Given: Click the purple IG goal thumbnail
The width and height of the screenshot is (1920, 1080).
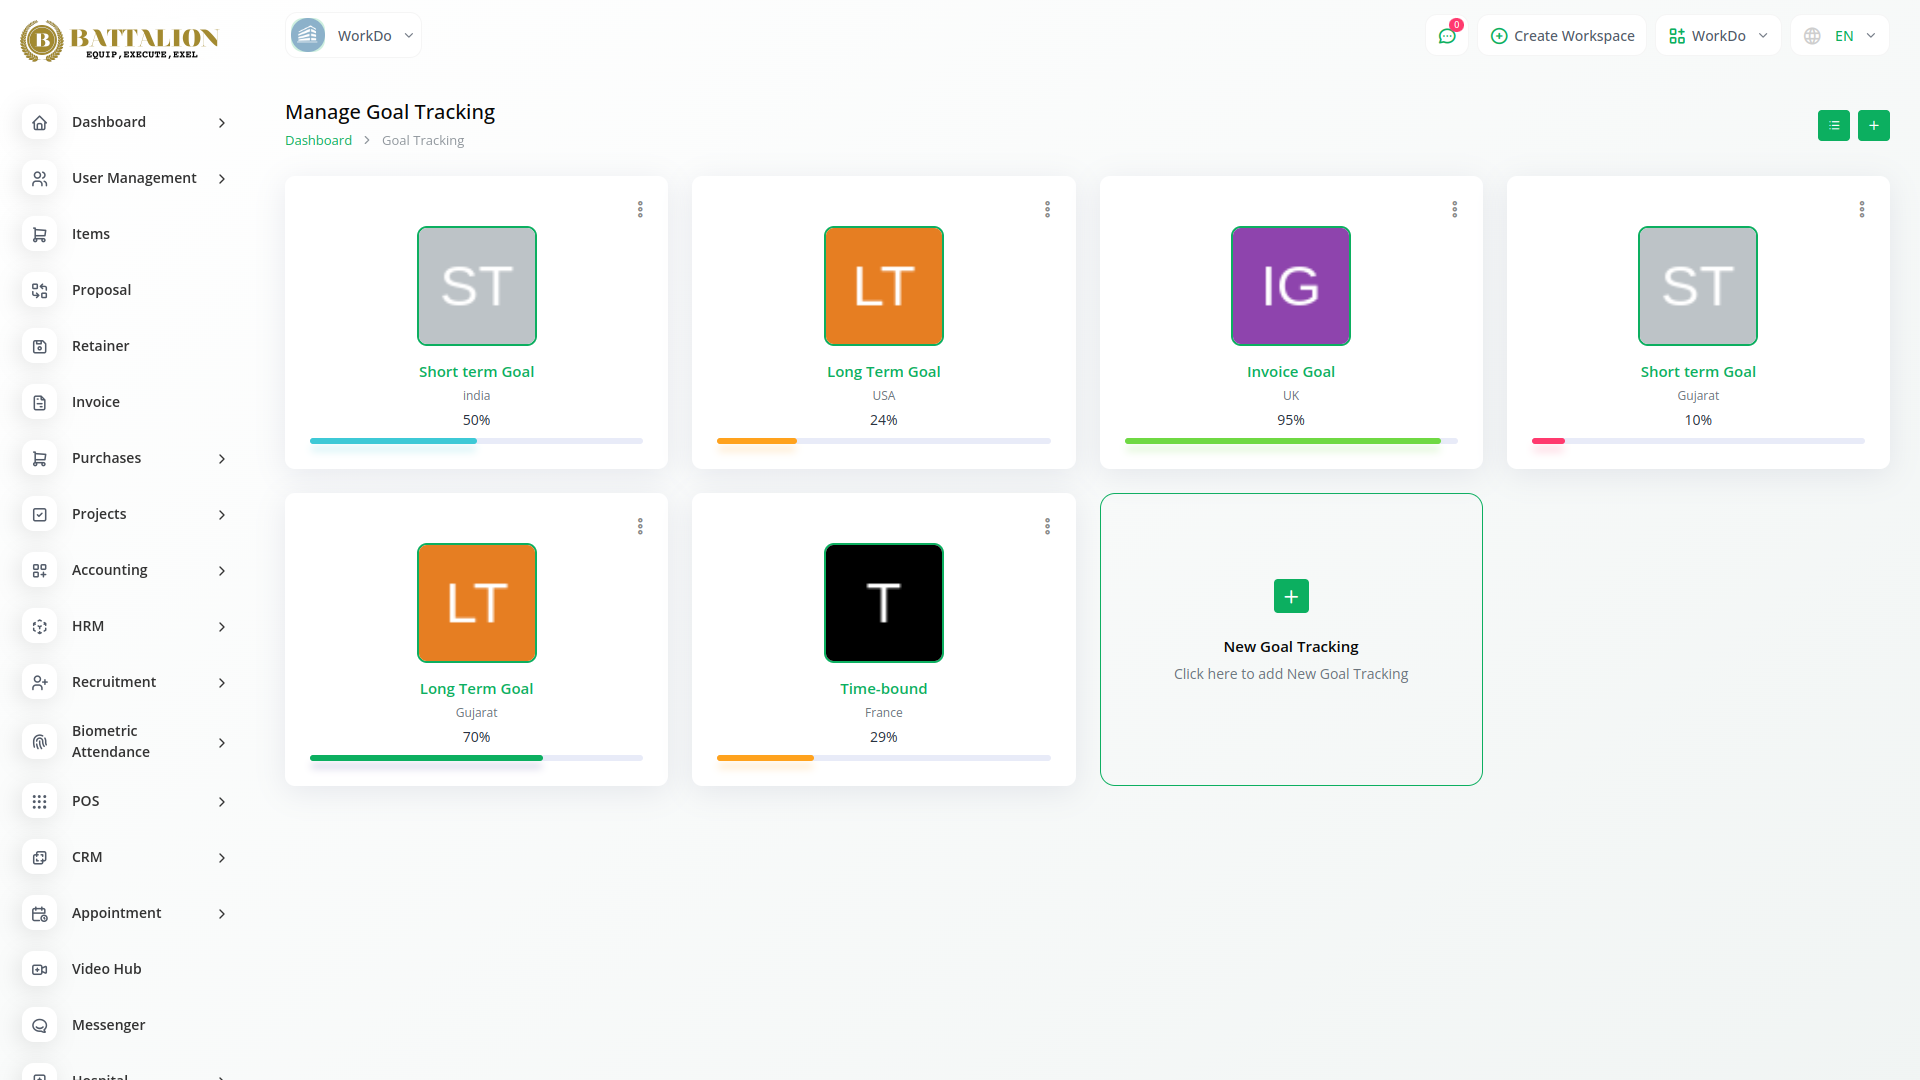Looking at the screenshot, I should point(1290,286).
